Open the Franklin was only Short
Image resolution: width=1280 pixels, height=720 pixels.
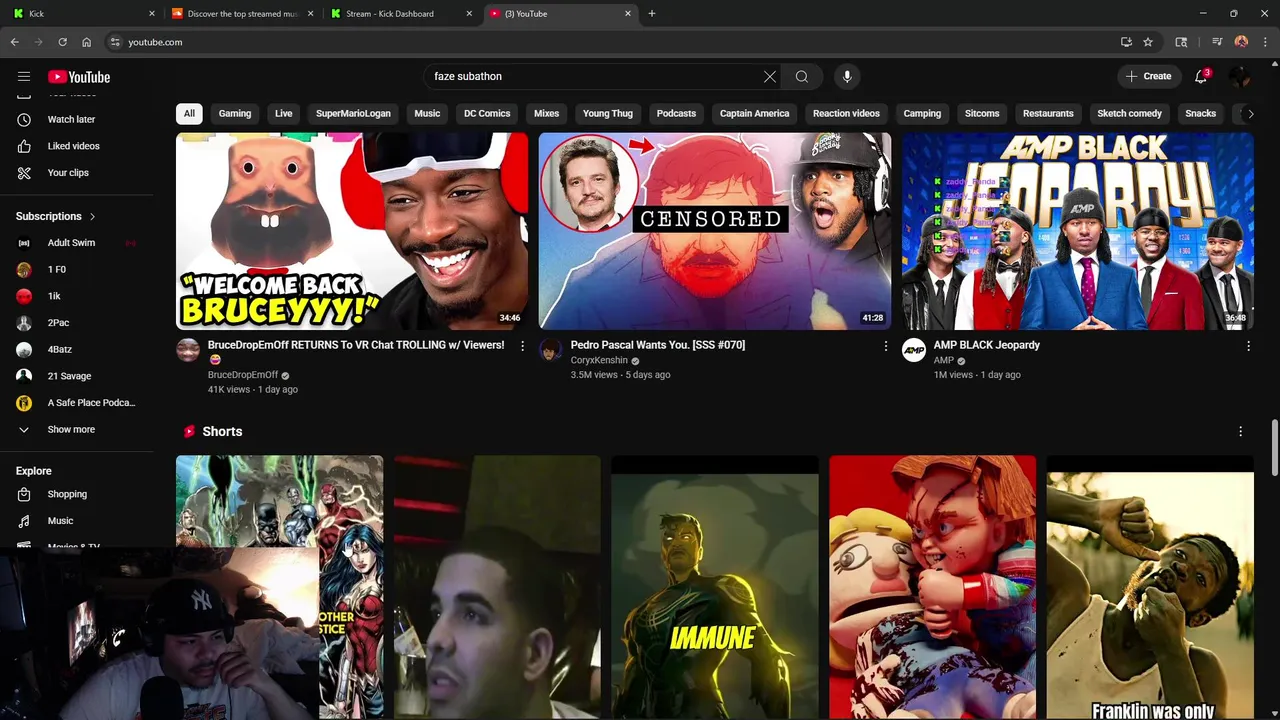pos(1150,587)
